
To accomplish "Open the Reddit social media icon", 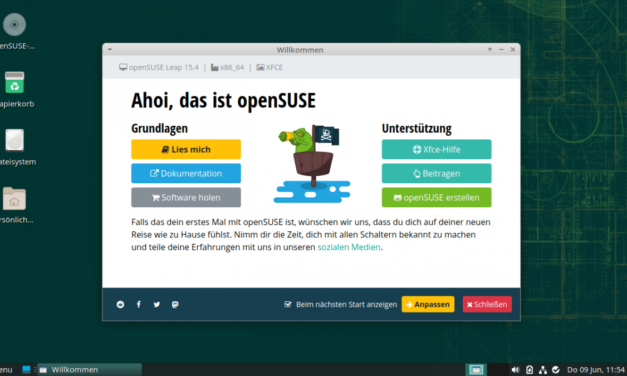I will (x=120, y=304).
